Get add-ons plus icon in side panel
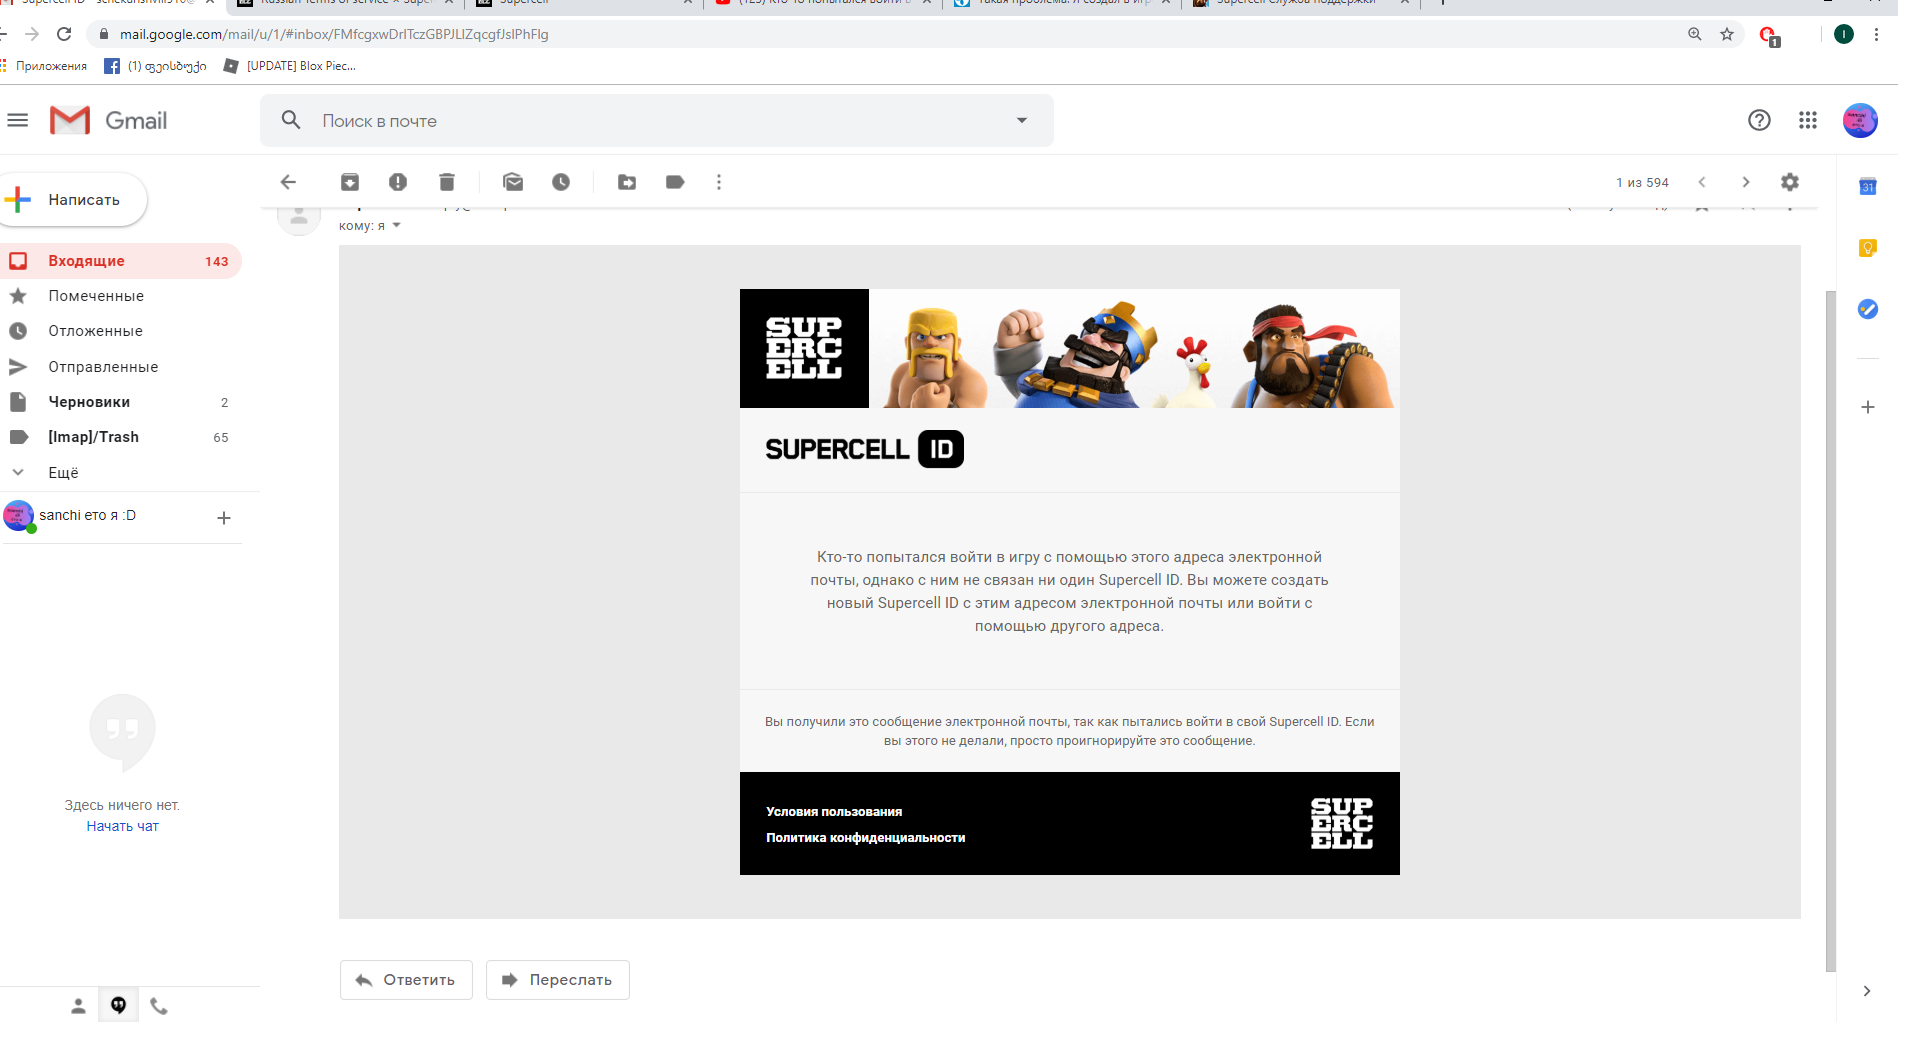Viewport: 1920px width, 1040px height. pos(1868,407)
